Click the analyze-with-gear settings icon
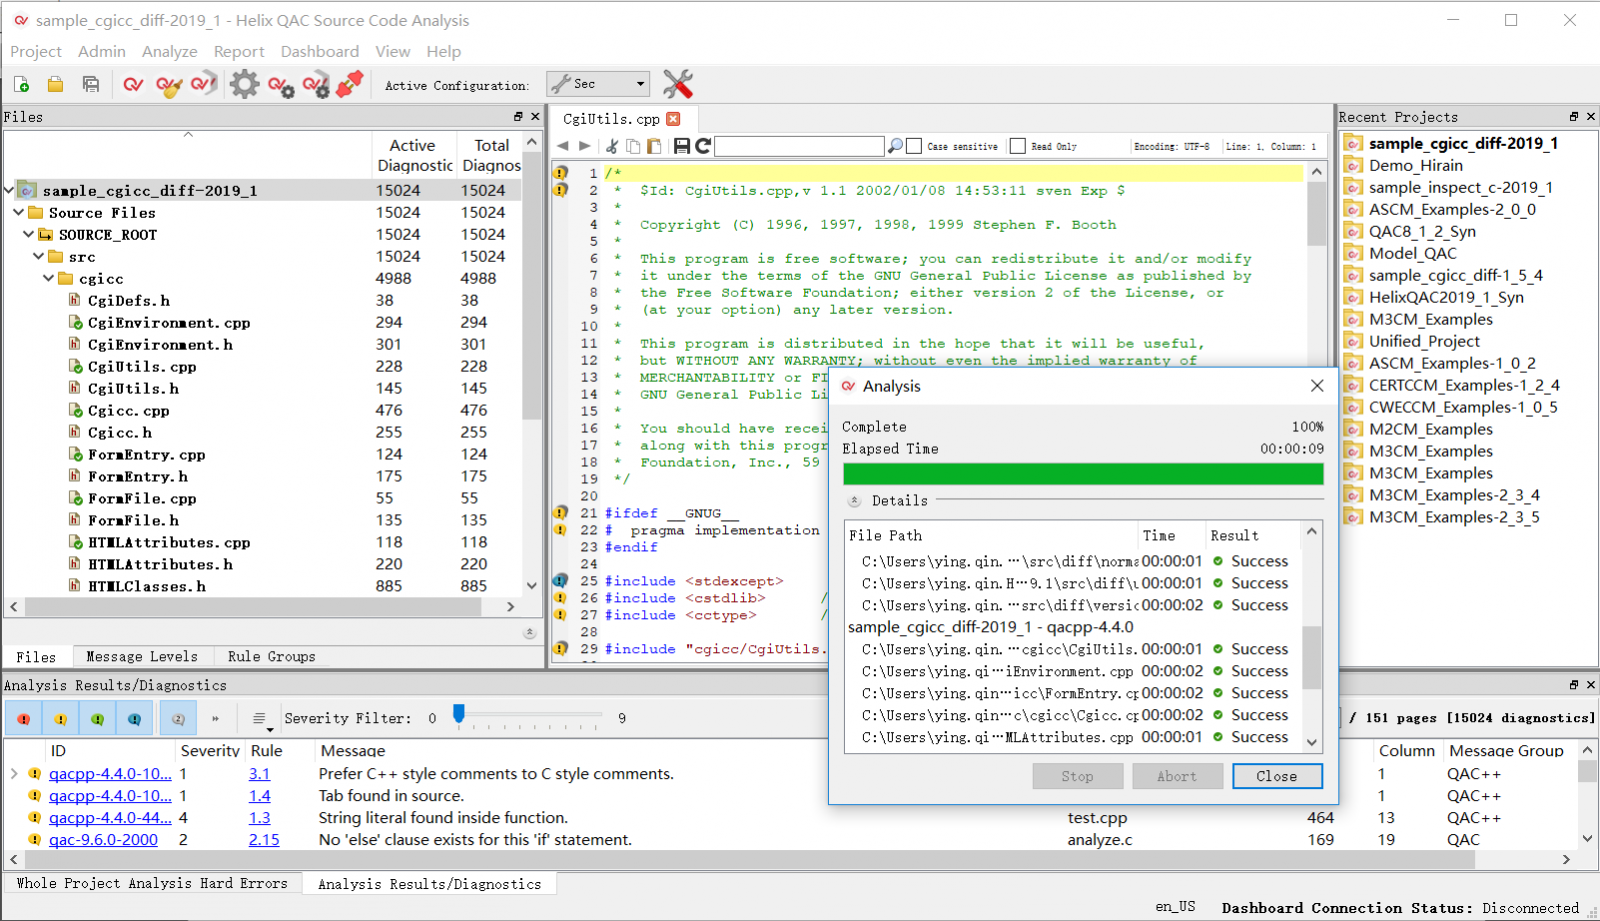1600x921 pixels. tap(281, 86)
